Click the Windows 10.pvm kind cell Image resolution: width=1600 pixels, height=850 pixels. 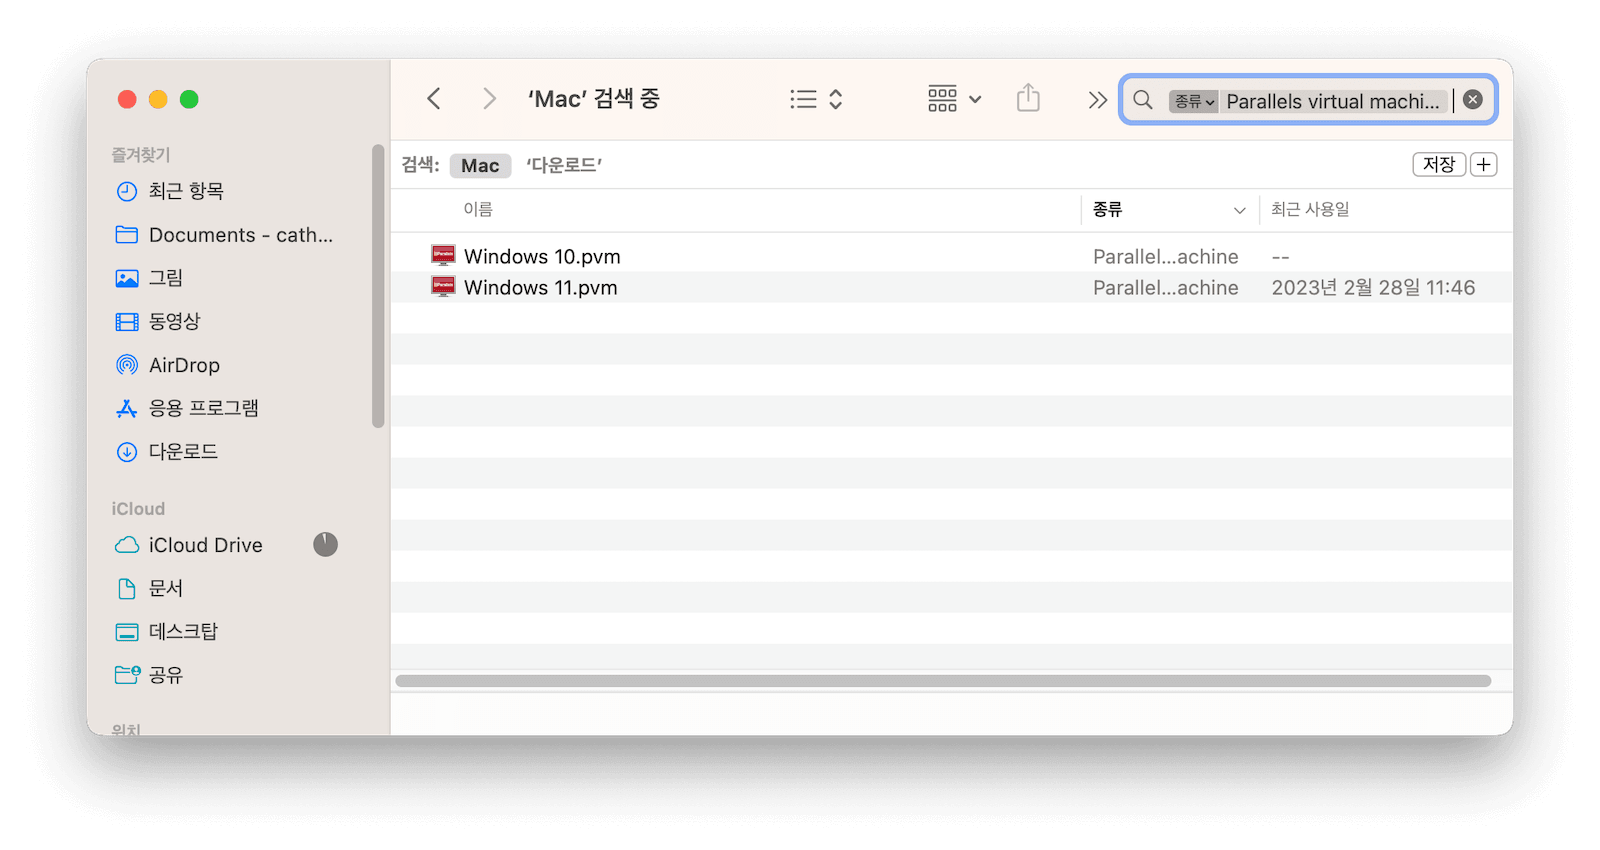tap(1165, 257)
